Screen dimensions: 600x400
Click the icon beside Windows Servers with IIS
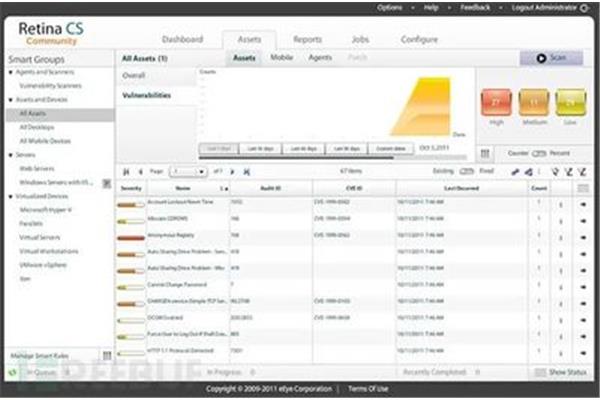[x=107, y=183]
